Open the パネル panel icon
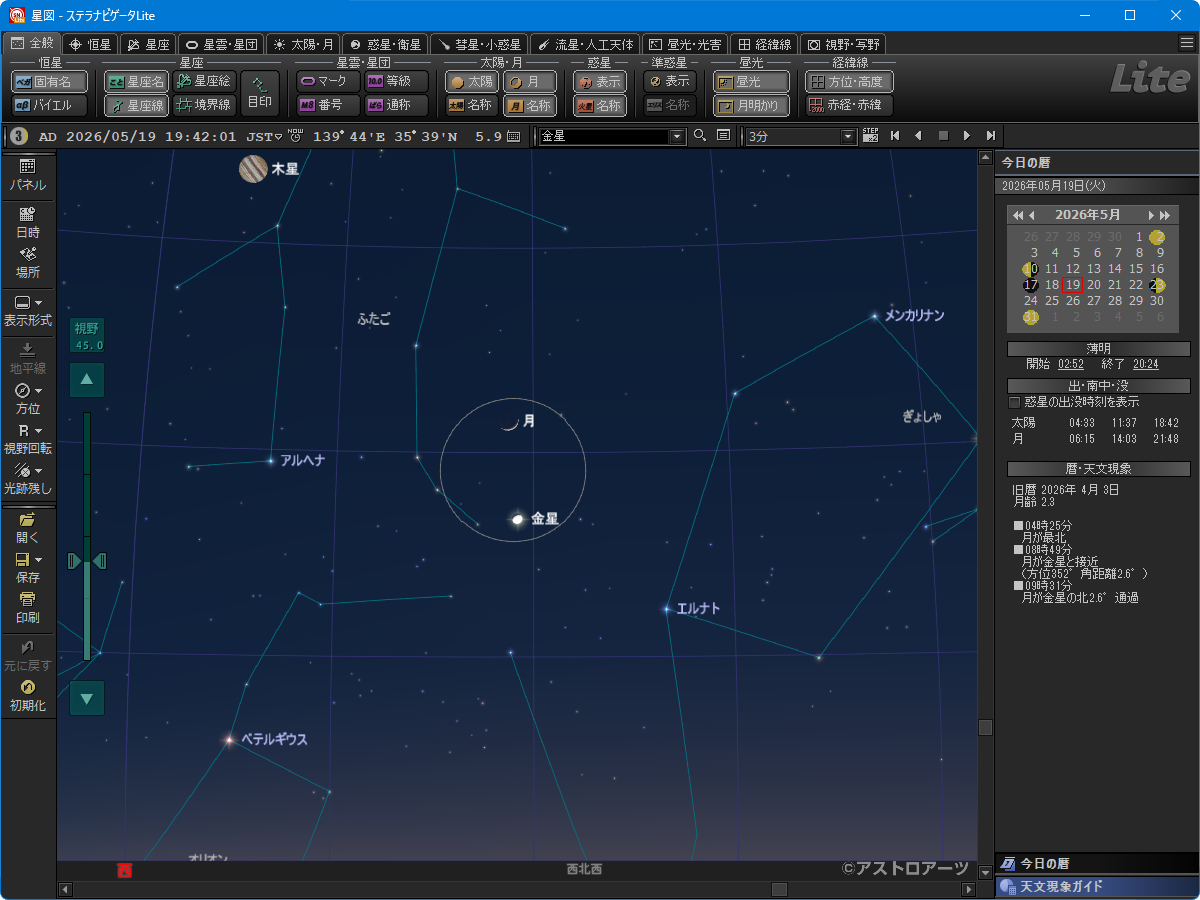This screenshot has height=900, width=1200. tap(27, 167)
